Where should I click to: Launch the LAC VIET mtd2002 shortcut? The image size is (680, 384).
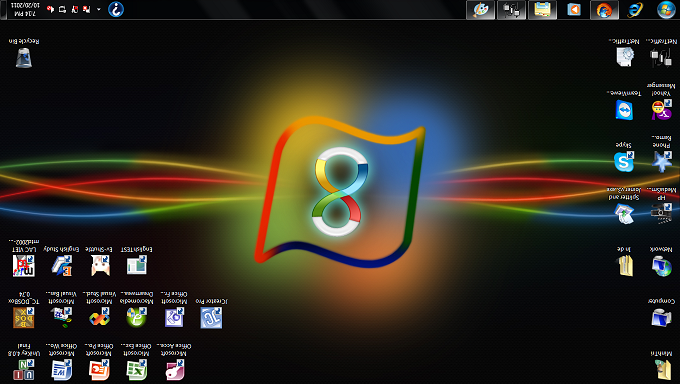pyautogui.click(x=24, y=258)
